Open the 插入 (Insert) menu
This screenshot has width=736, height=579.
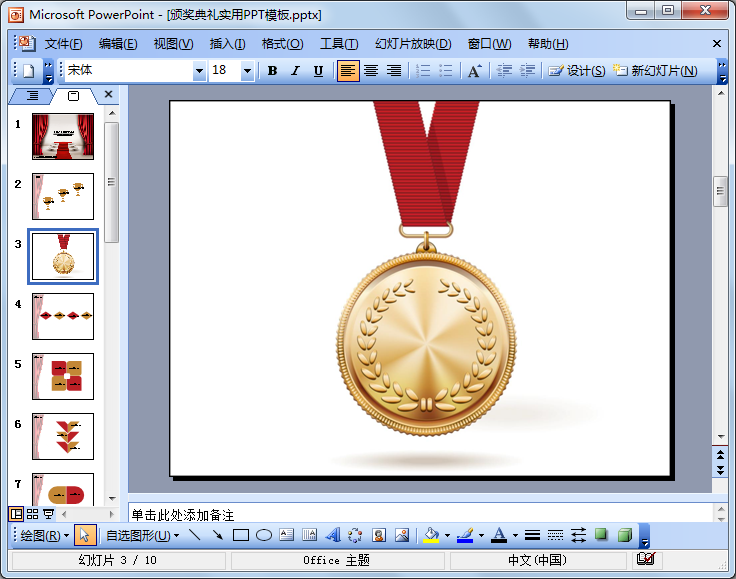coord(227,44)
